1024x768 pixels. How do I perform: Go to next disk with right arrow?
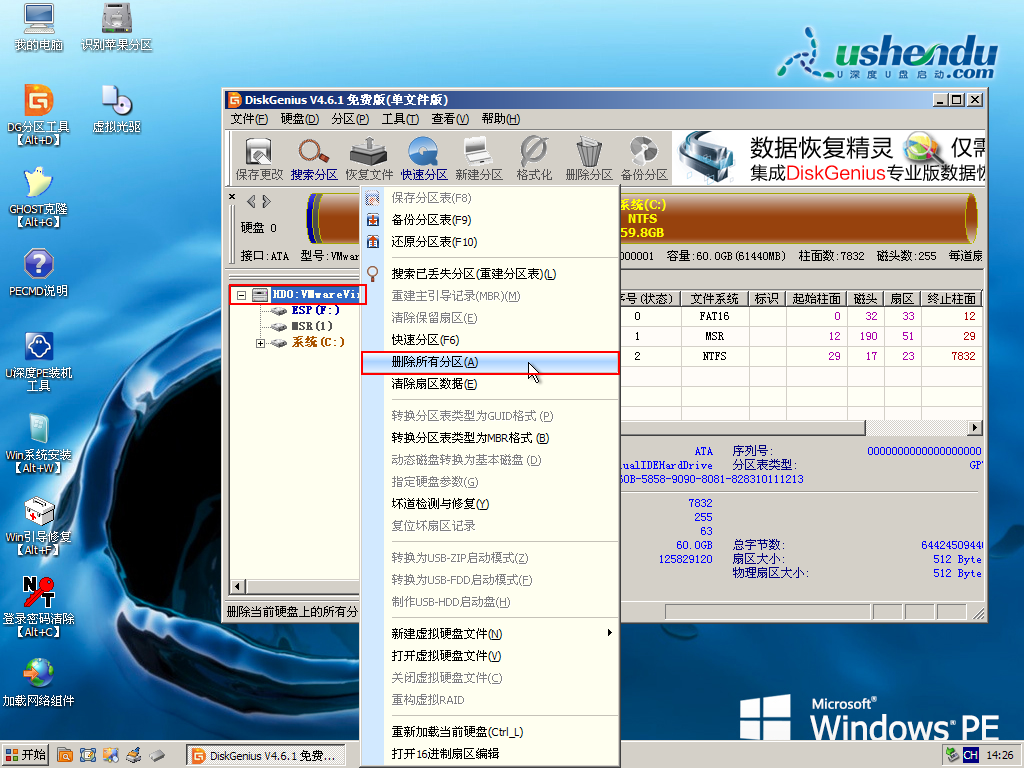(x=266, y=201)
